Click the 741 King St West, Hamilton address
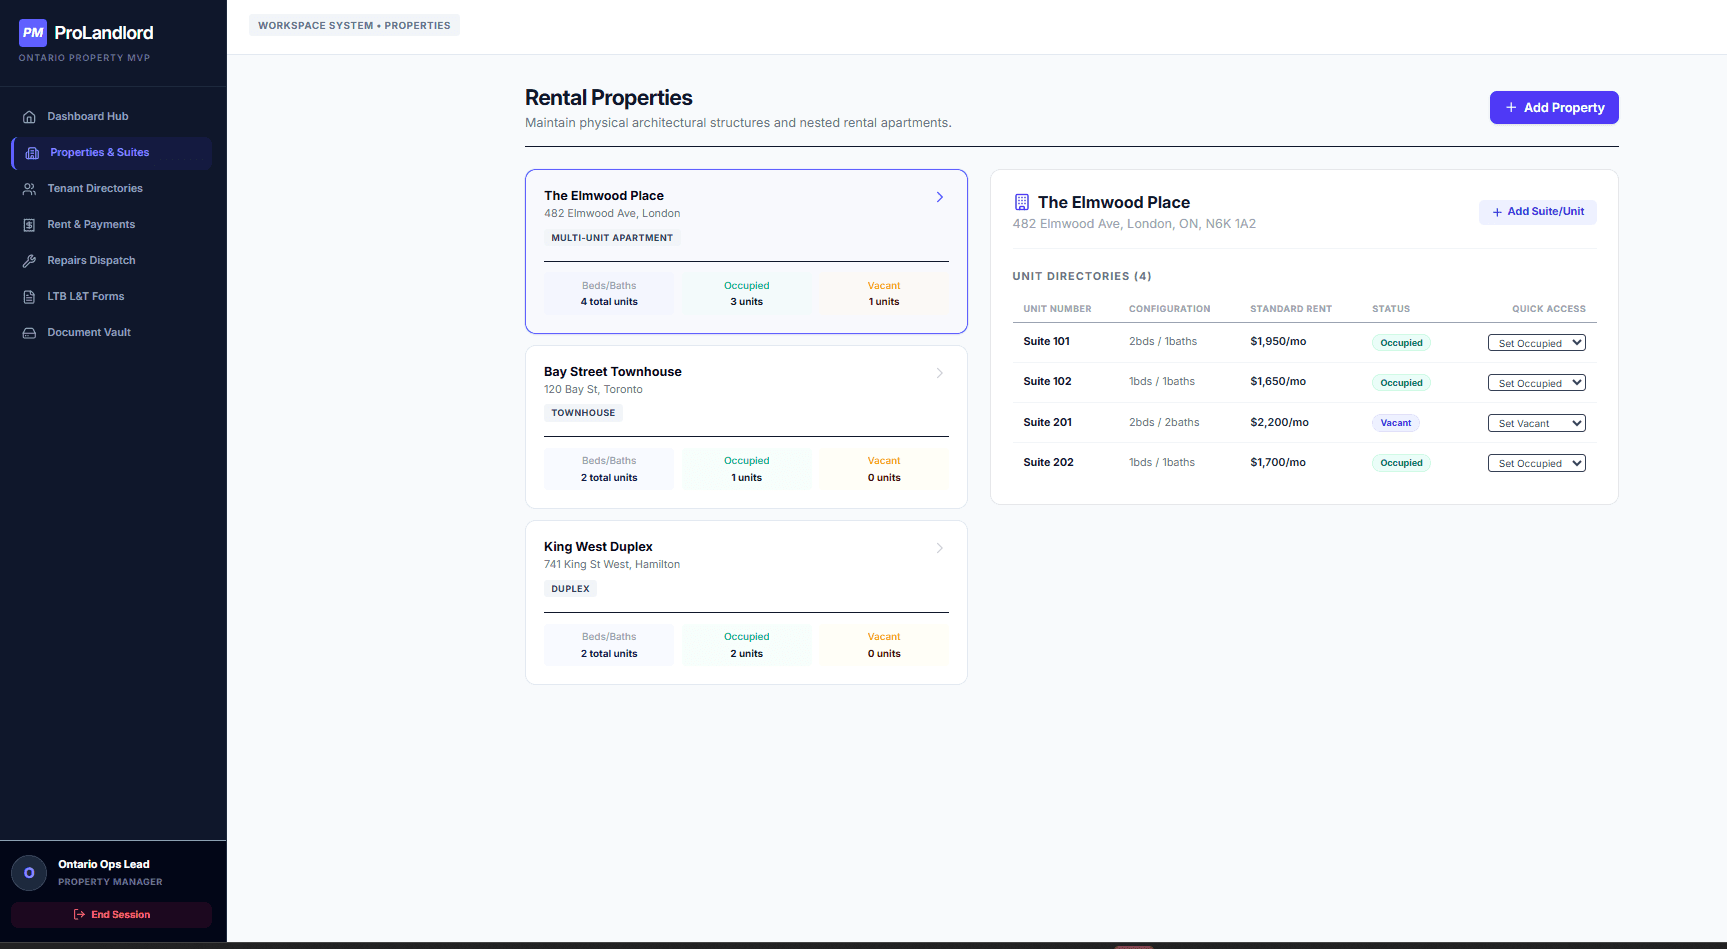 click(612, 565)
